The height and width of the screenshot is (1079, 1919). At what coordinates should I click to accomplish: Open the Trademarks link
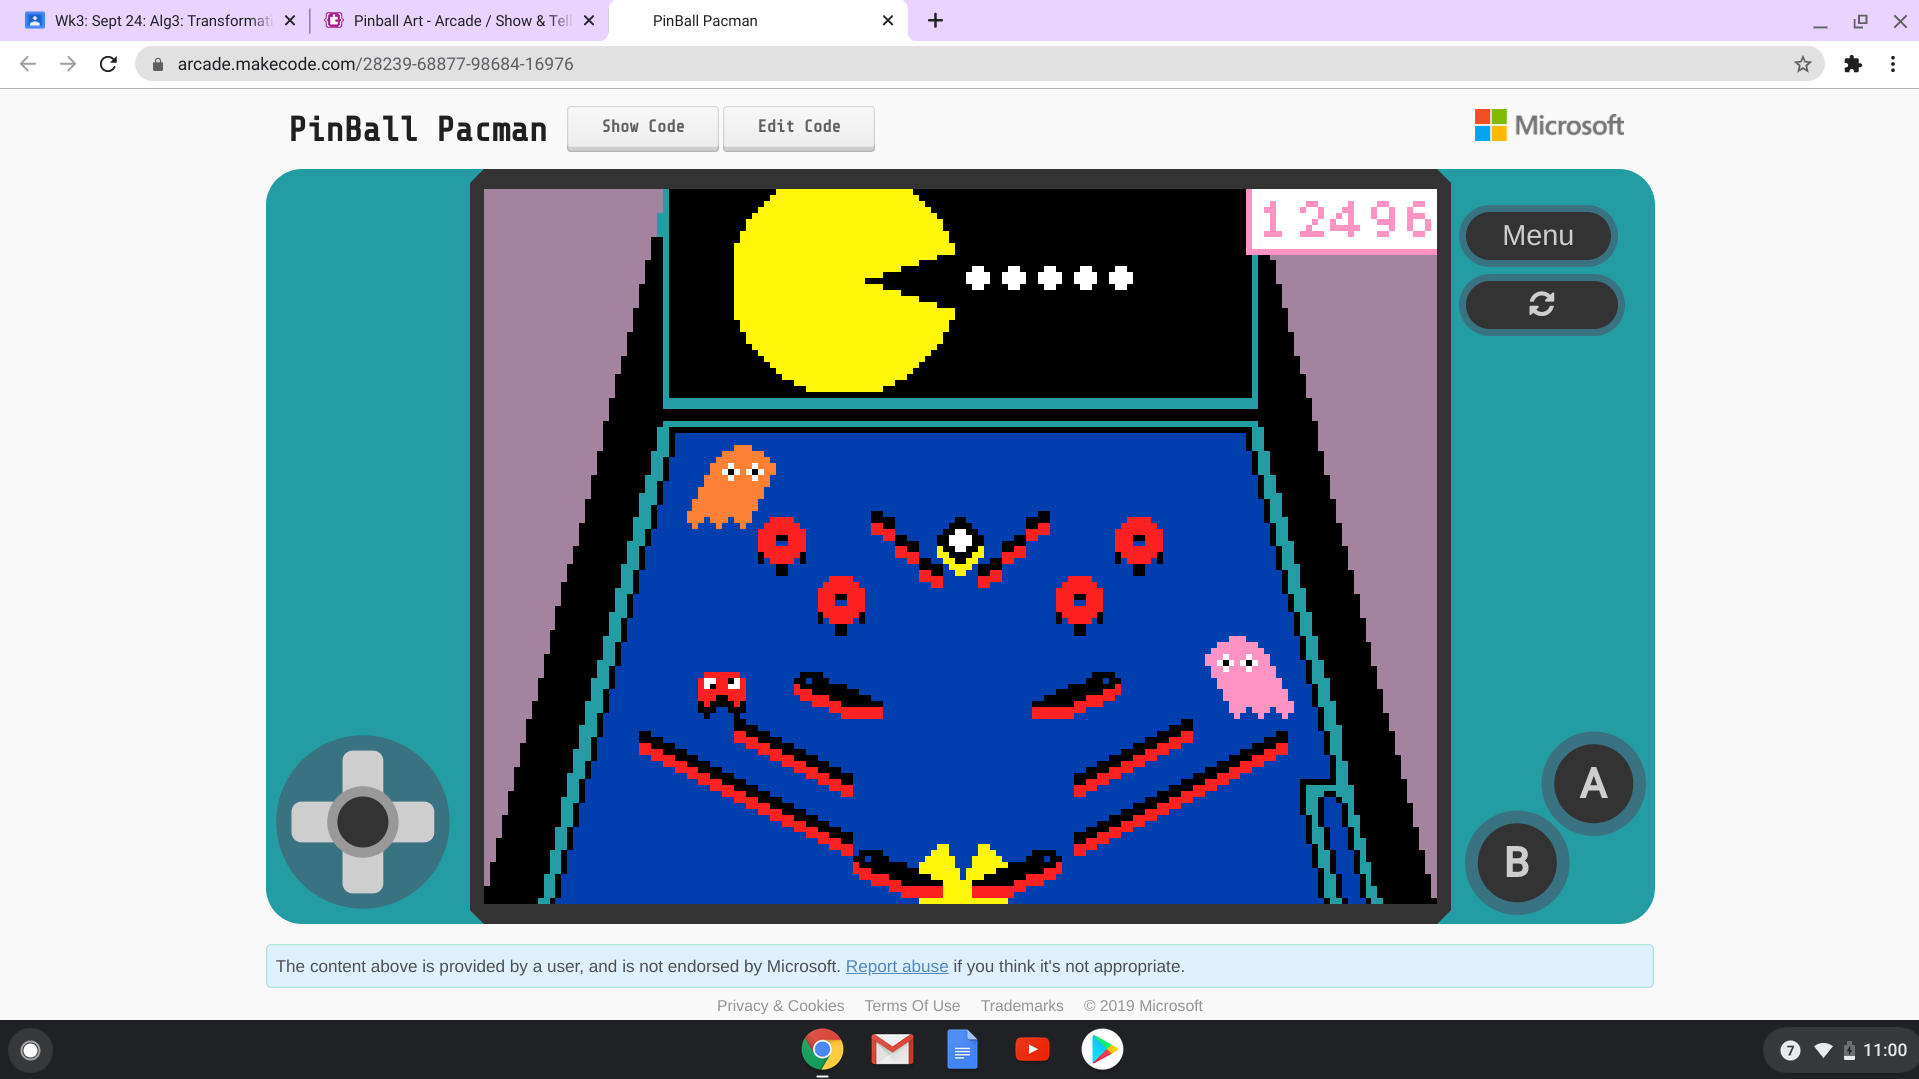coord(1022,1006)
